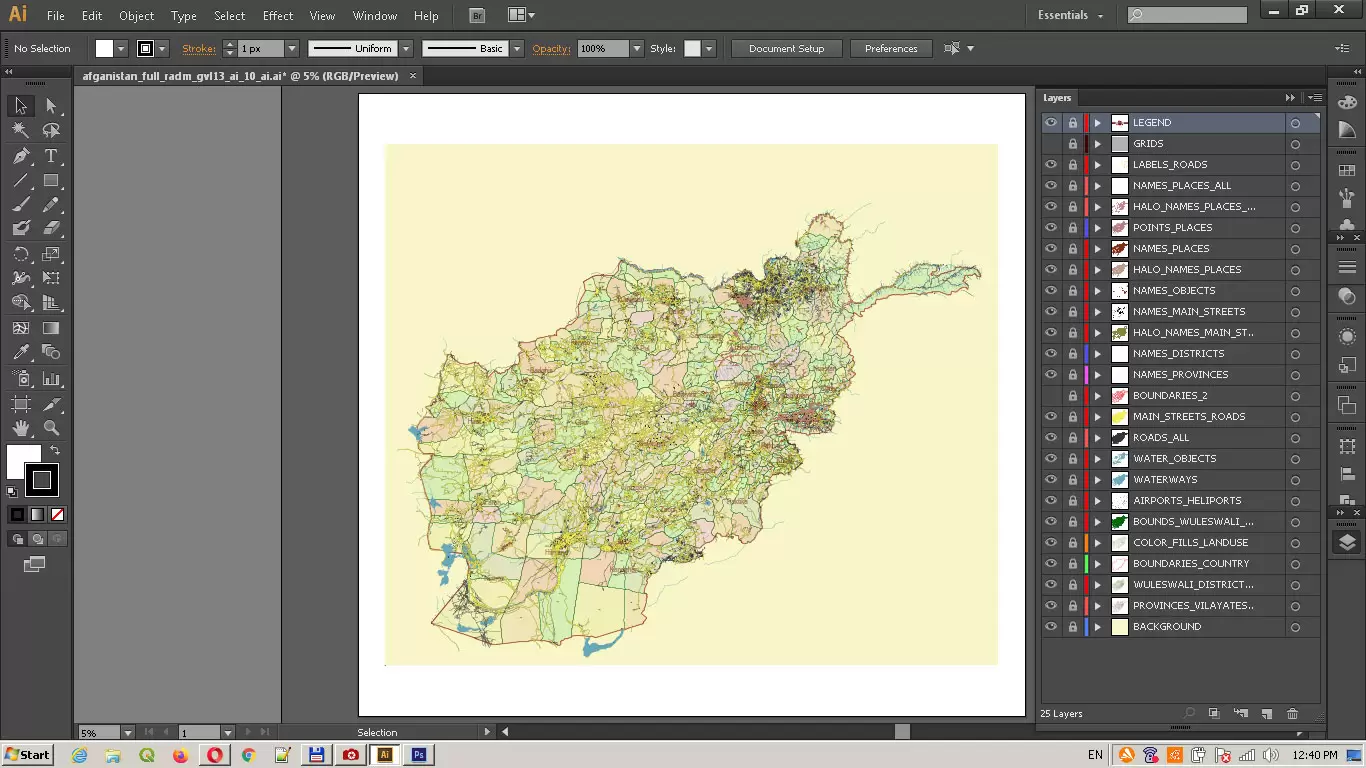Choose the Line Segment tool

coord(21,181)
